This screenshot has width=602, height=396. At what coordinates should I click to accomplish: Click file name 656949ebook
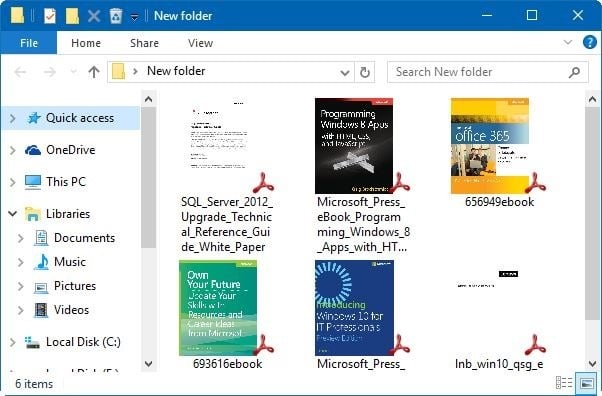[499, 202]
